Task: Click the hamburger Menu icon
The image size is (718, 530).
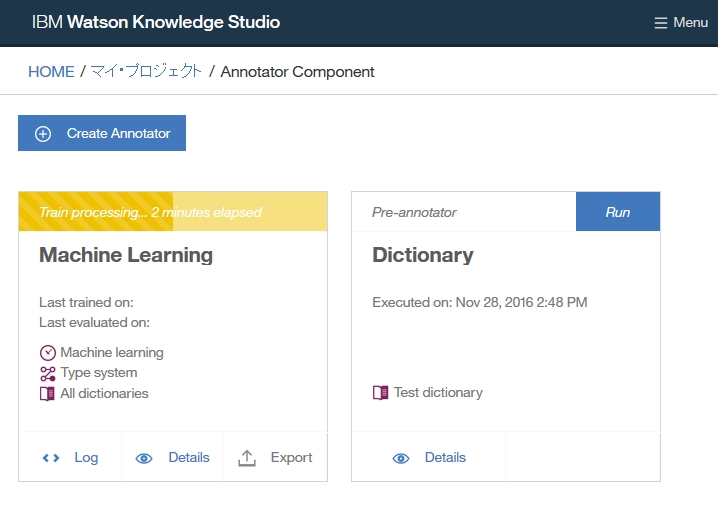Action: point(660,23)
